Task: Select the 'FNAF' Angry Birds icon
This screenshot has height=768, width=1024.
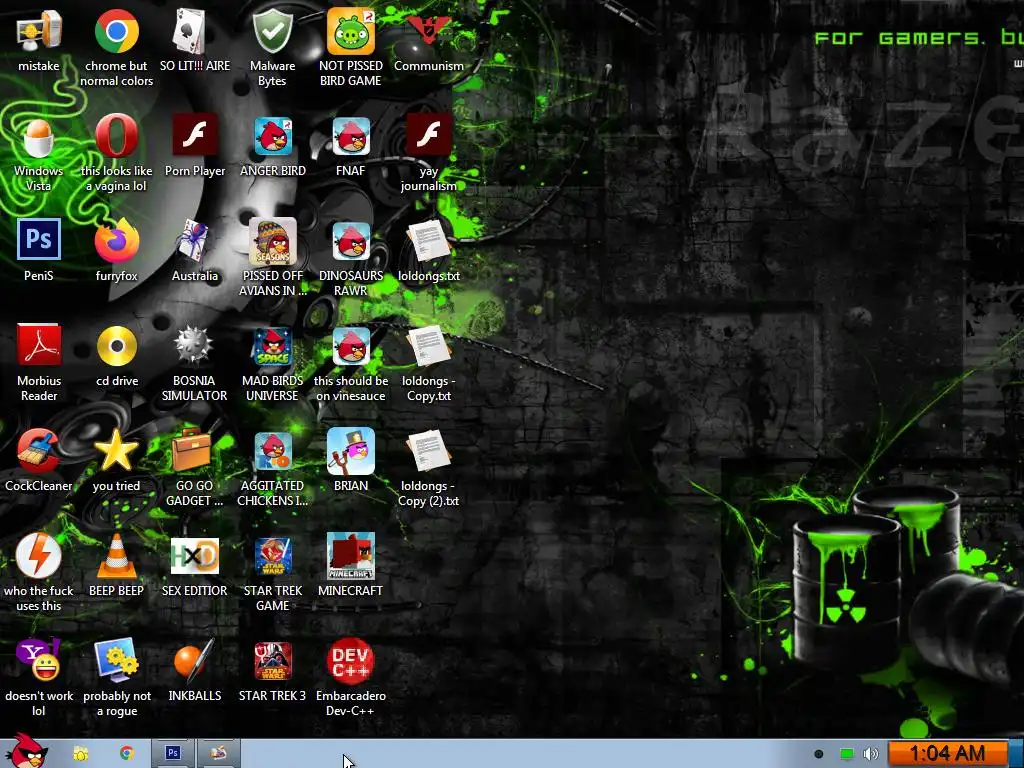Action: pyautogui.click(x=351, y=136)
